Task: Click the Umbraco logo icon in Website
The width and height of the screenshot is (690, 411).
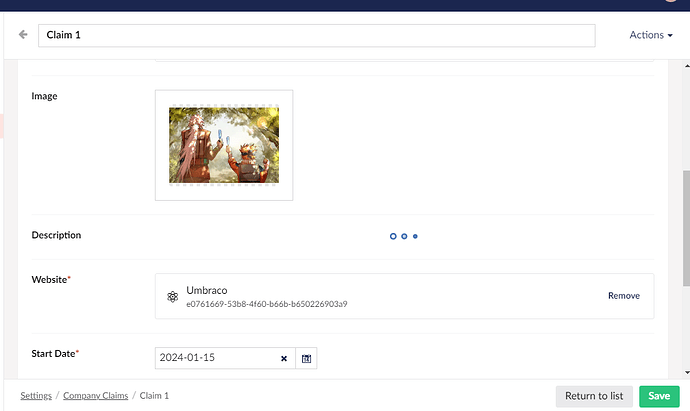Action: 173,297
